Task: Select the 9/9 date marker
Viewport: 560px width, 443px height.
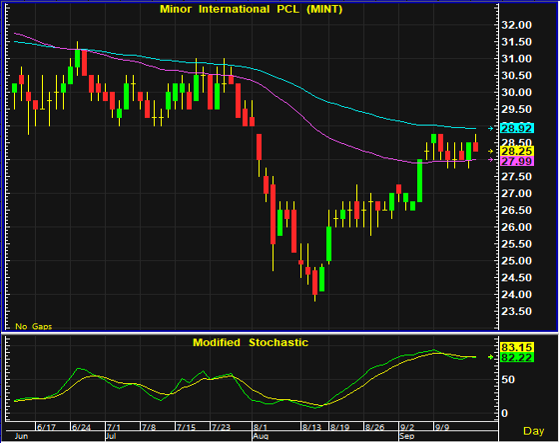Action: pyautogui.click(x=442, y=427)
